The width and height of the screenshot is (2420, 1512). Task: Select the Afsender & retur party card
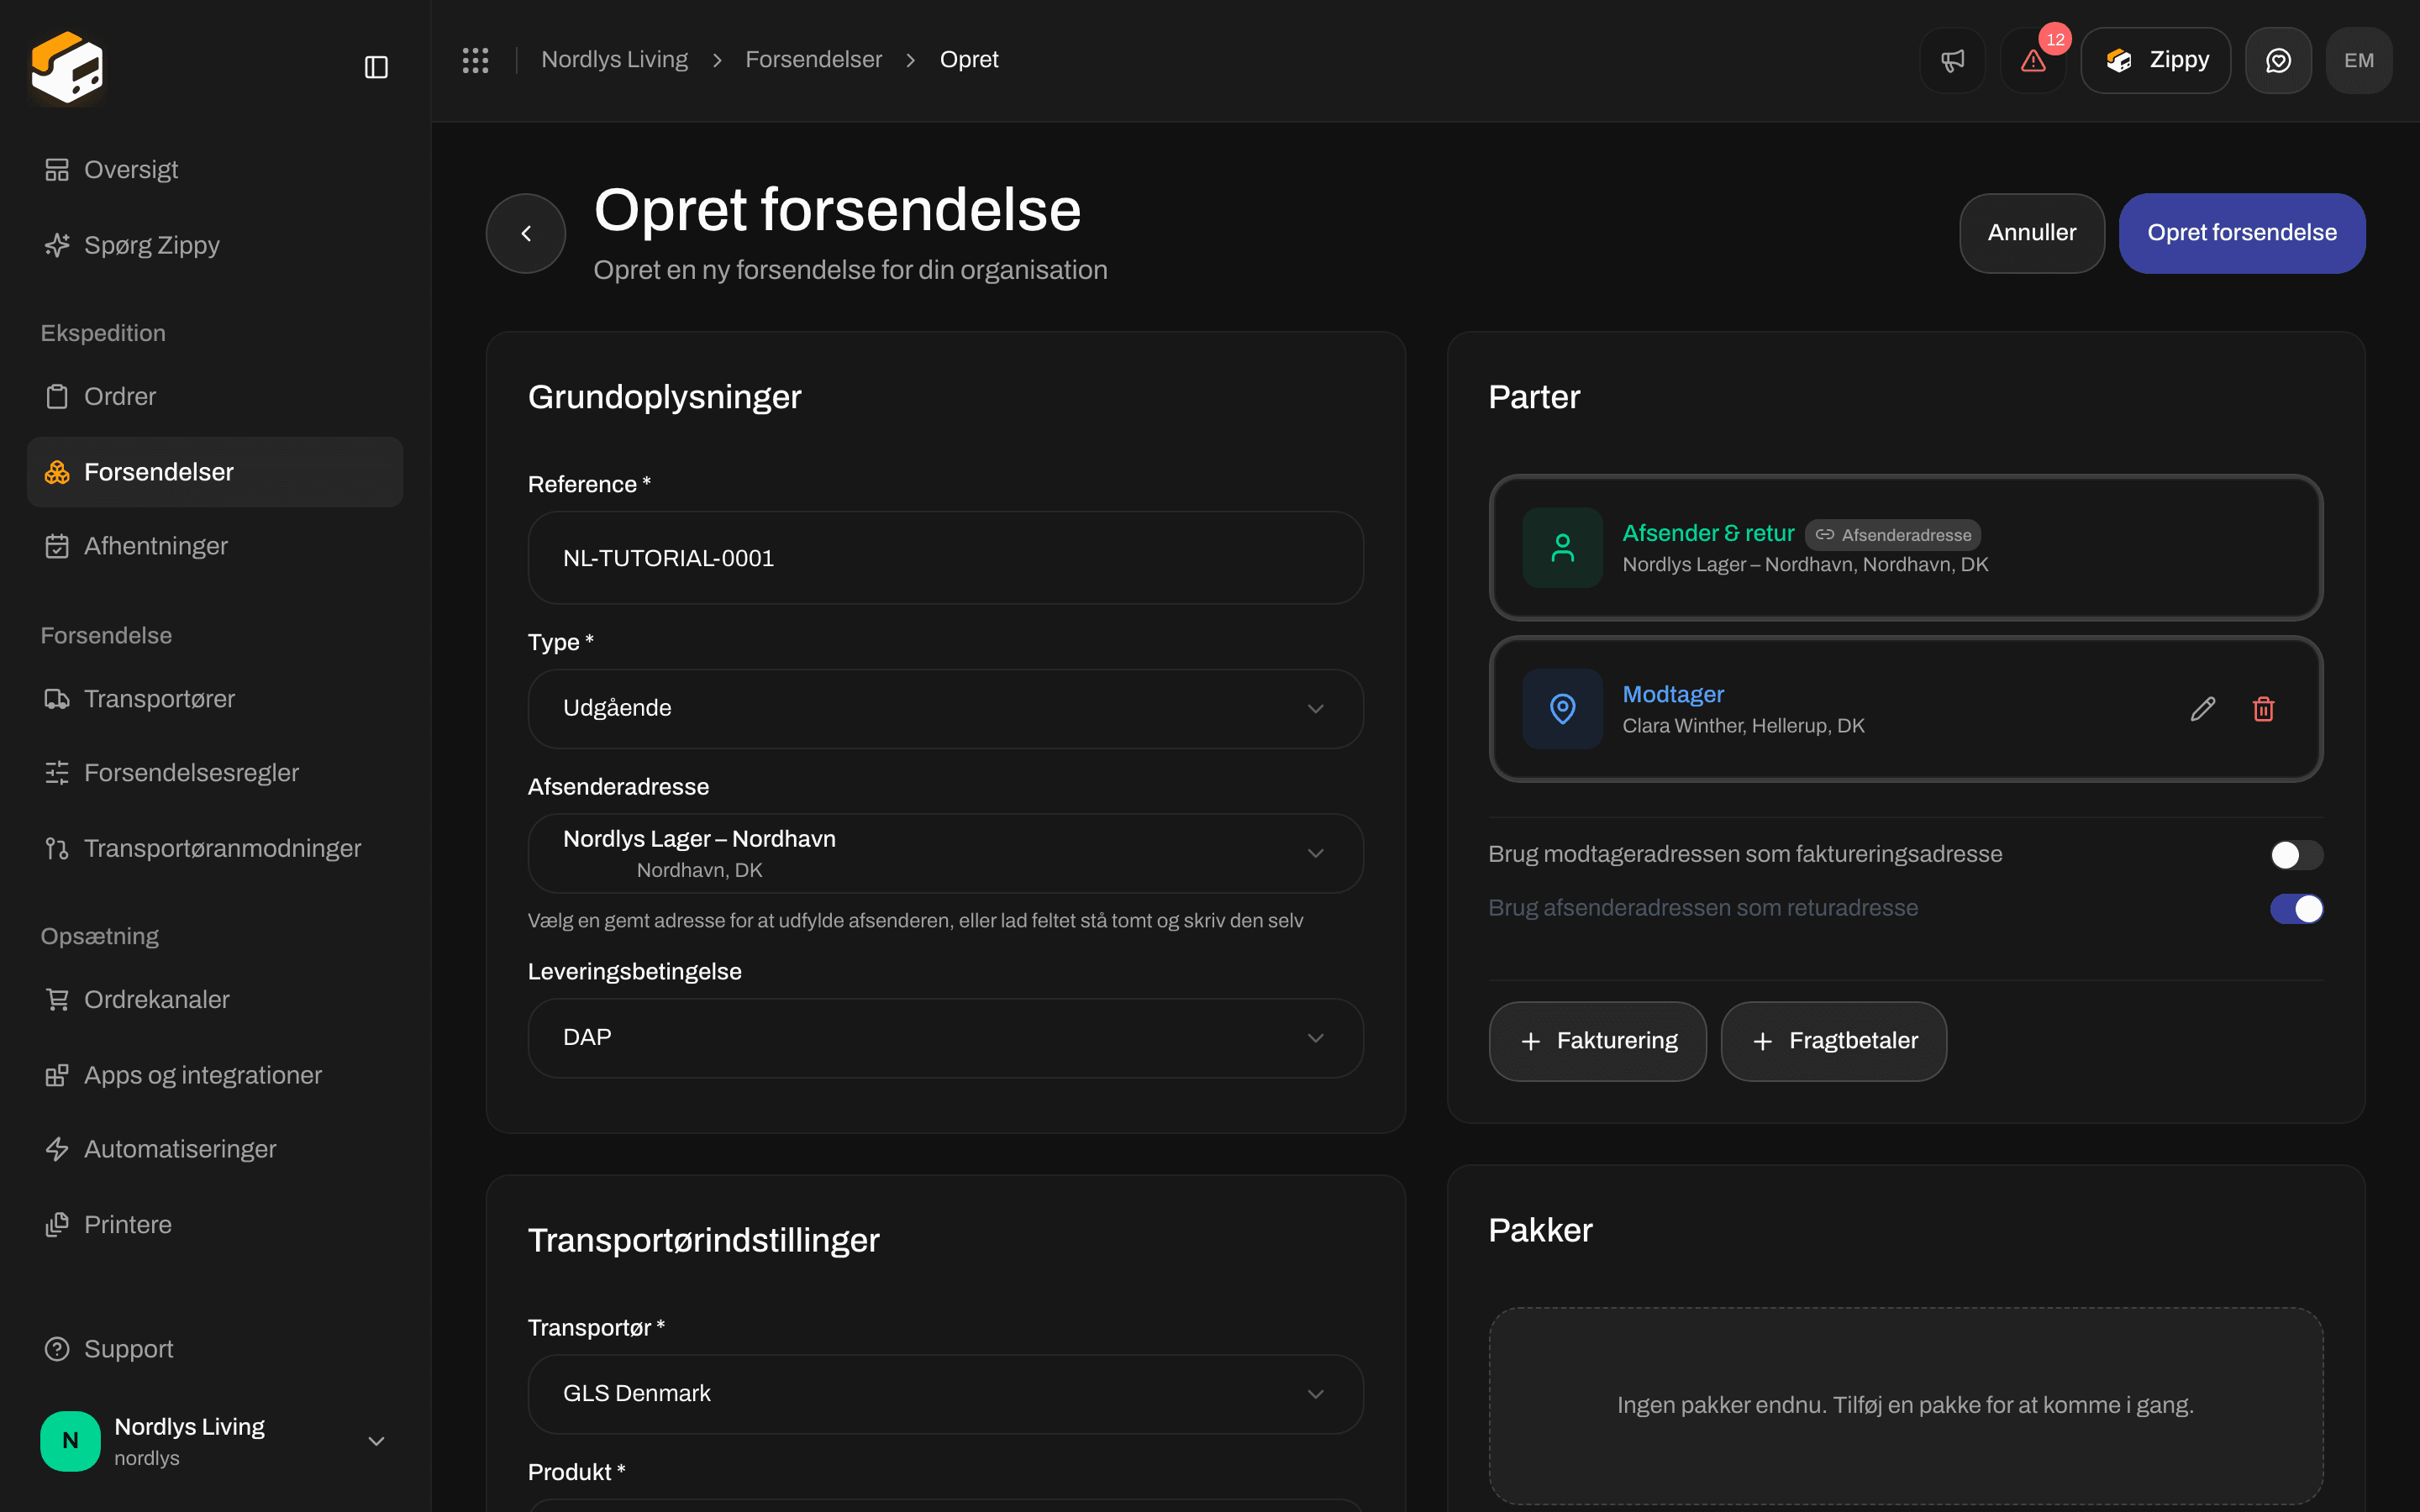(x=1905, y=547)
